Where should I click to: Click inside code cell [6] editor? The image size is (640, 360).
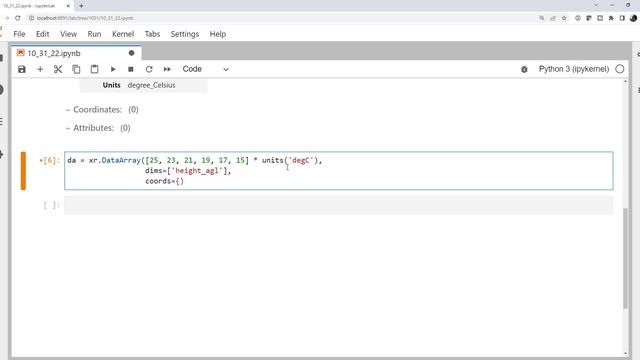(338, 171)
